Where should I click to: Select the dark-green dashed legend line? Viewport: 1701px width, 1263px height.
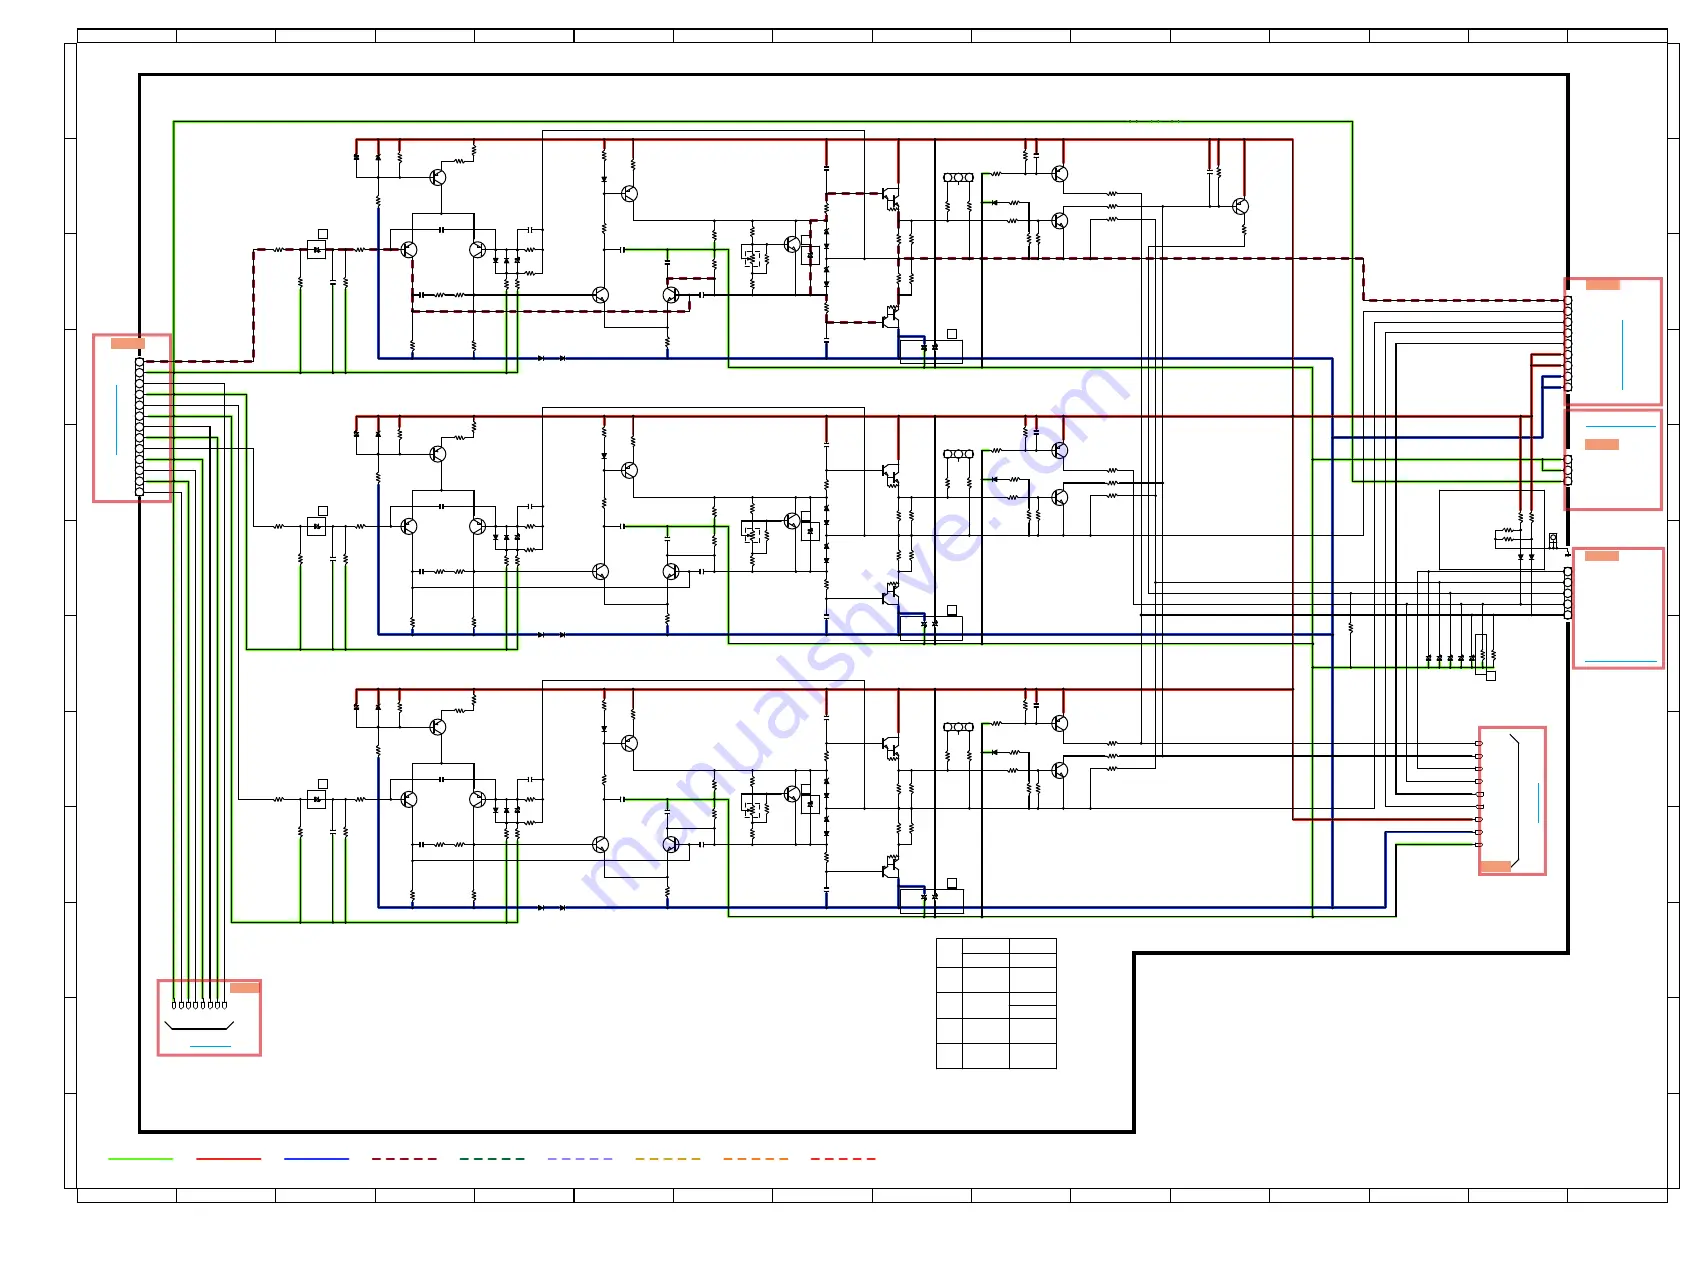(x=492, y=1159)
